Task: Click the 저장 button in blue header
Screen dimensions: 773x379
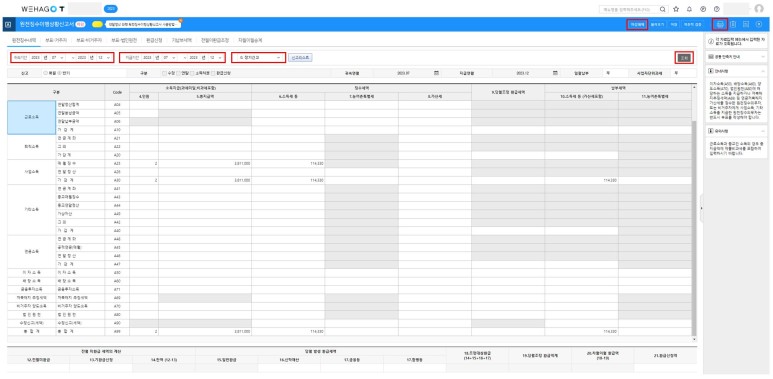Action: click(x=673, y=24)
